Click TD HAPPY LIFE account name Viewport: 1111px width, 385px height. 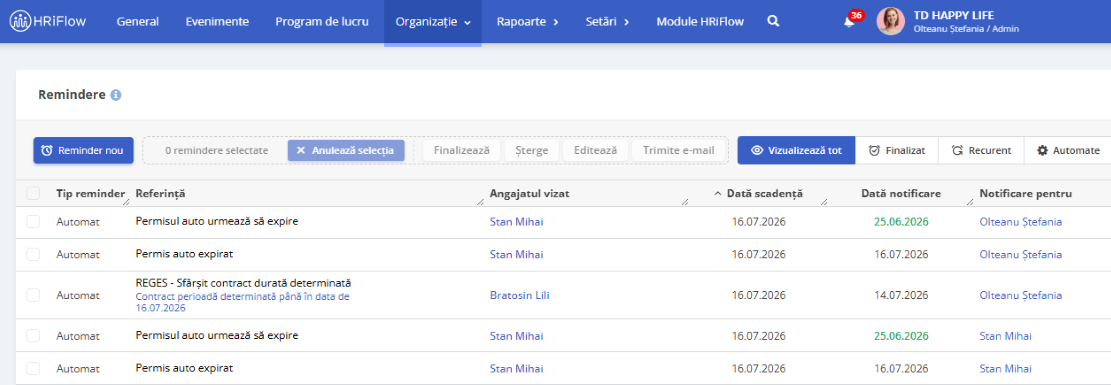tap(954, 15)
